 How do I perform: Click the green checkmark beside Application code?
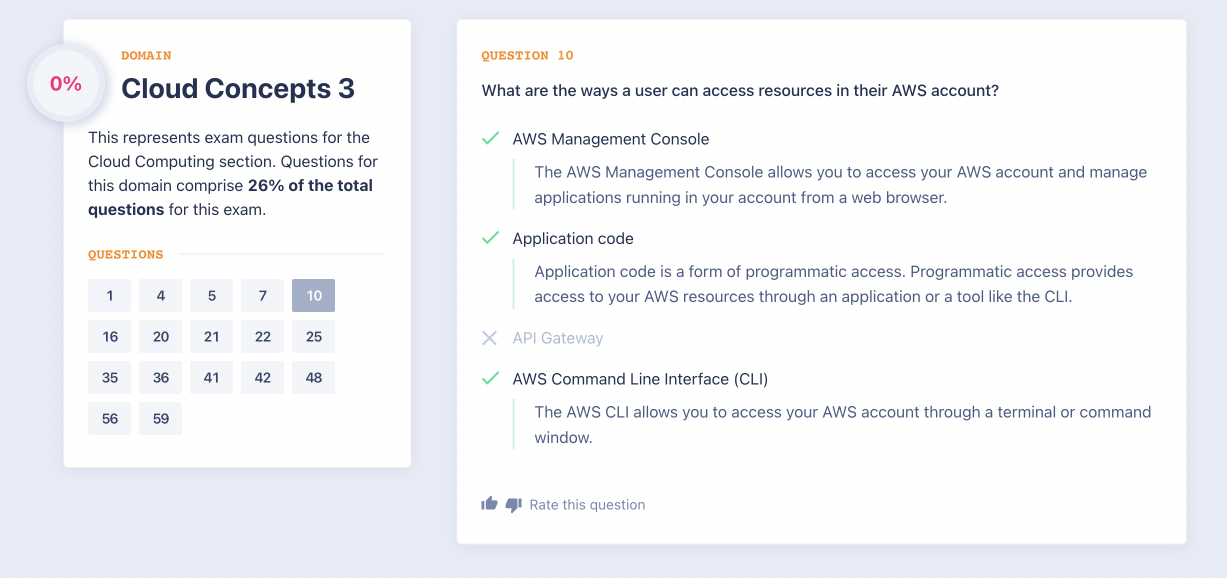point(490,238)
